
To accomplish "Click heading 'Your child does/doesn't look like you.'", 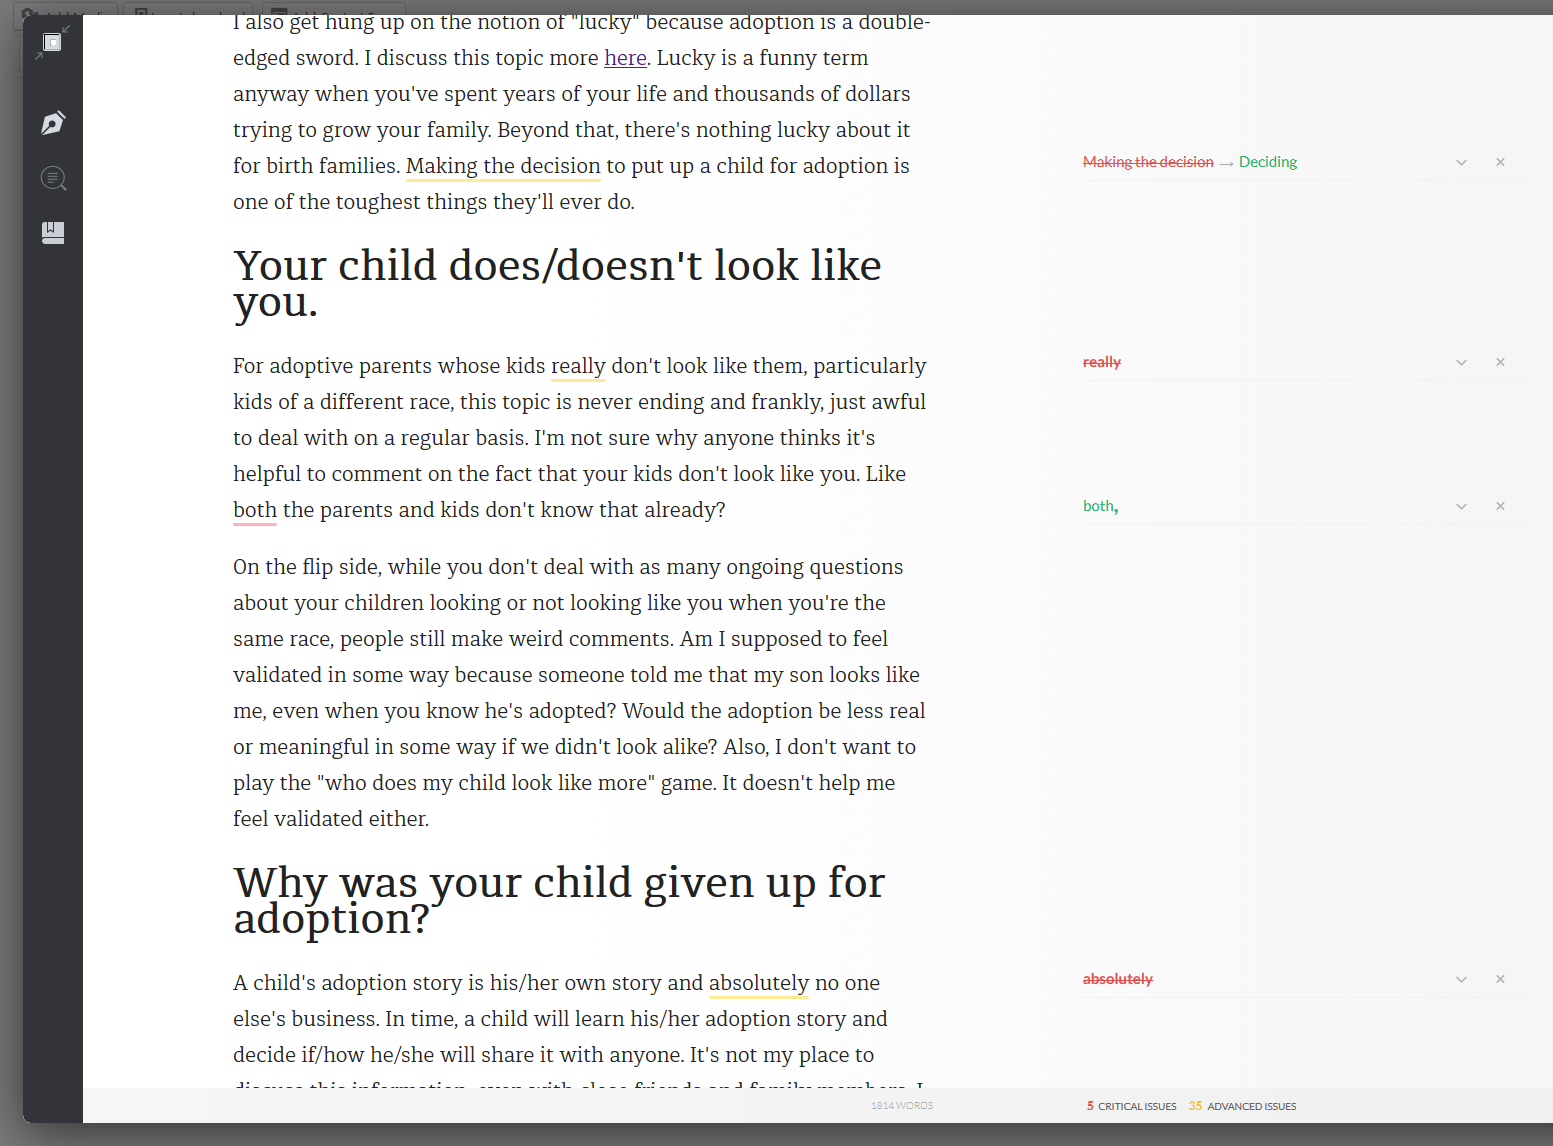I will tap(557, 283).
